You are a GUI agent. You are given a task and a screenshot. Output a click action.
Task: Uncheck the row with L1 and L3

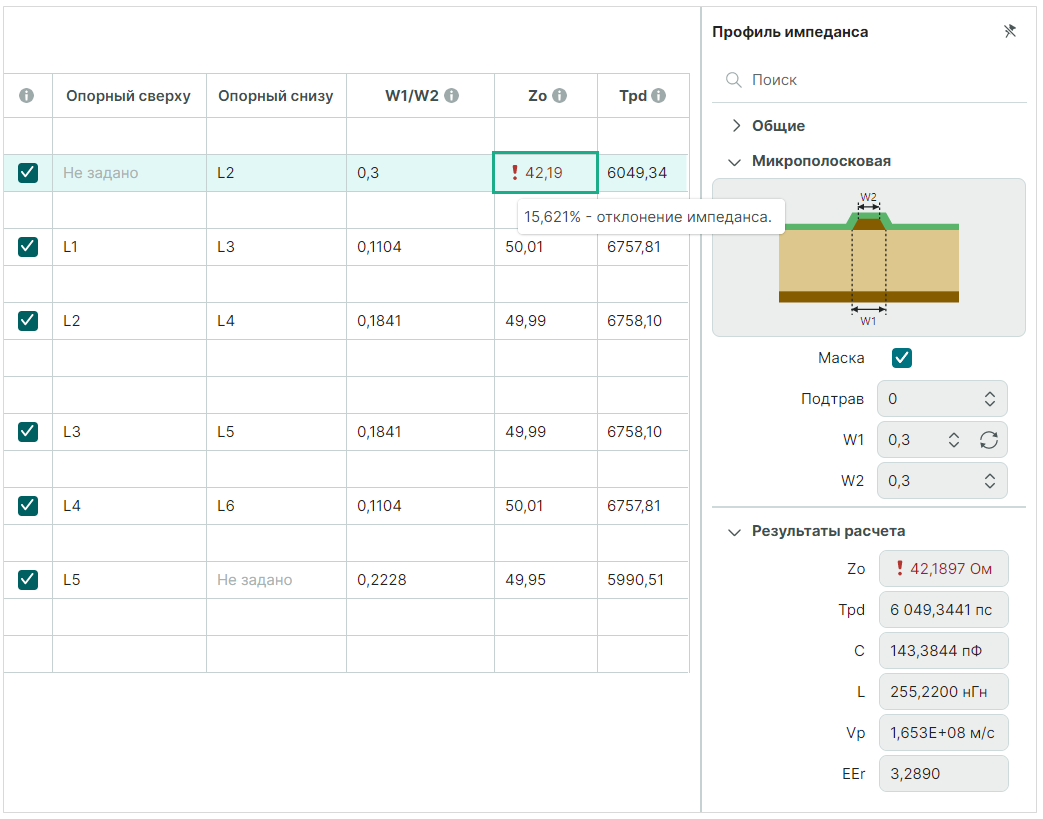(x=28, y=246)
